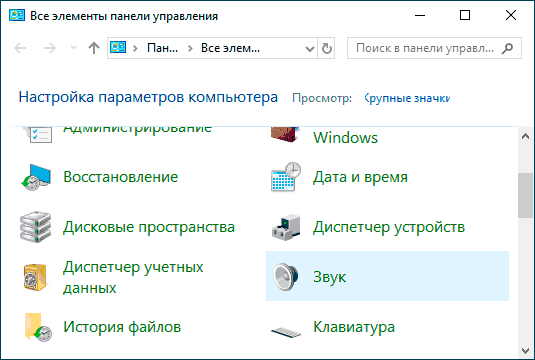Open the Диспетчер учетных данных safe icon
The image size is (535, 360).
[x=35, y=277]
